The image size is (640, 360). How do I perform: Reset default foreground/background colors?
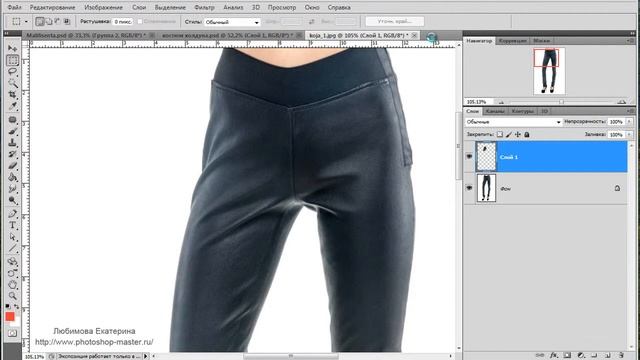pyautogui.click(x=8, y=306)
